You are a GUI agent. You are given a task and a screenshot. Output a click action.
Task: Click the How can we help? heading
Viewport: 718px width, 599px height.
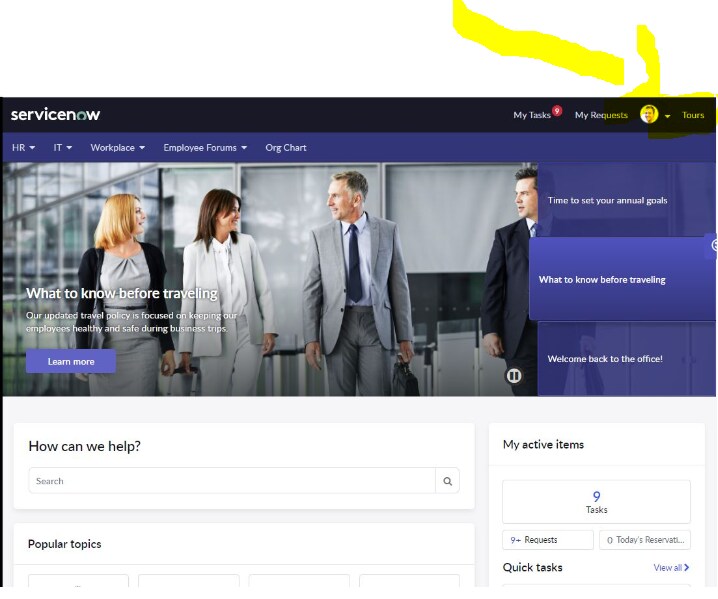tap(85, 446)
